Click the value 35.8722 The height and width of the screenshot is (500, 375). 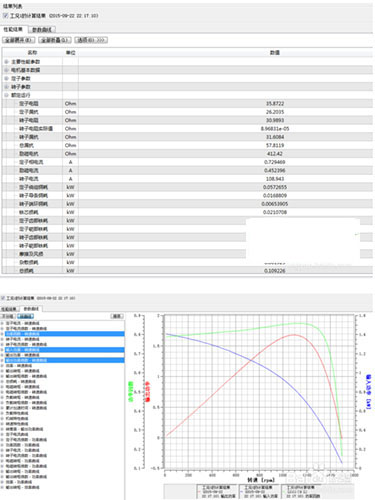275,103
